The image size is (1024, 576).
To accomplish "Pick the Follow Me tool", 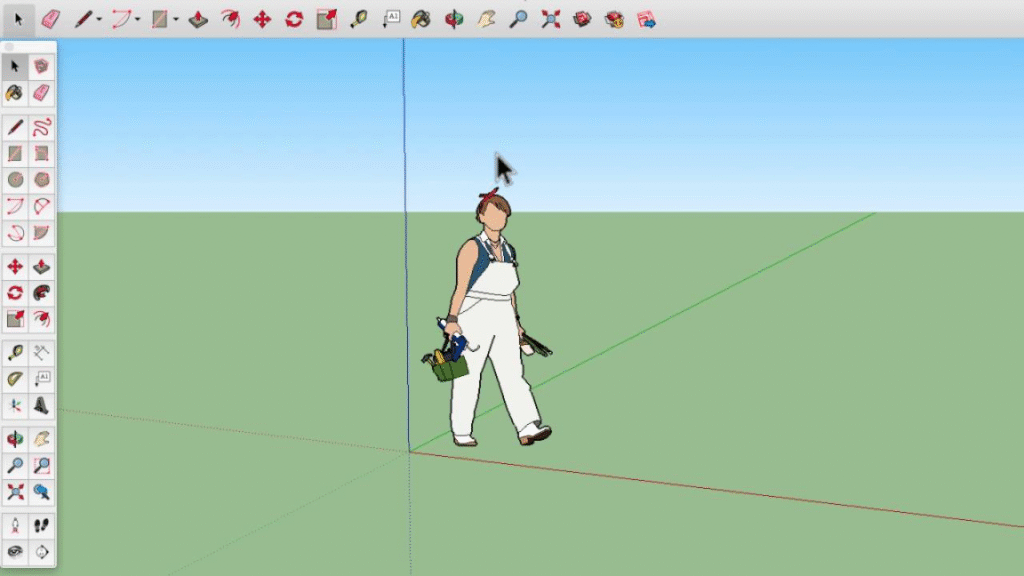I will 41,293.
